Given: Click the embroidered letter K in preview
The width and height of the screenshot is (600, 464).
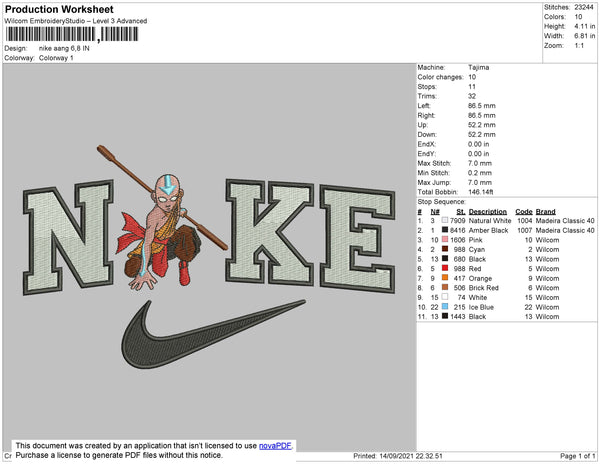Looking at the screenshot, I should click(270, 232).
